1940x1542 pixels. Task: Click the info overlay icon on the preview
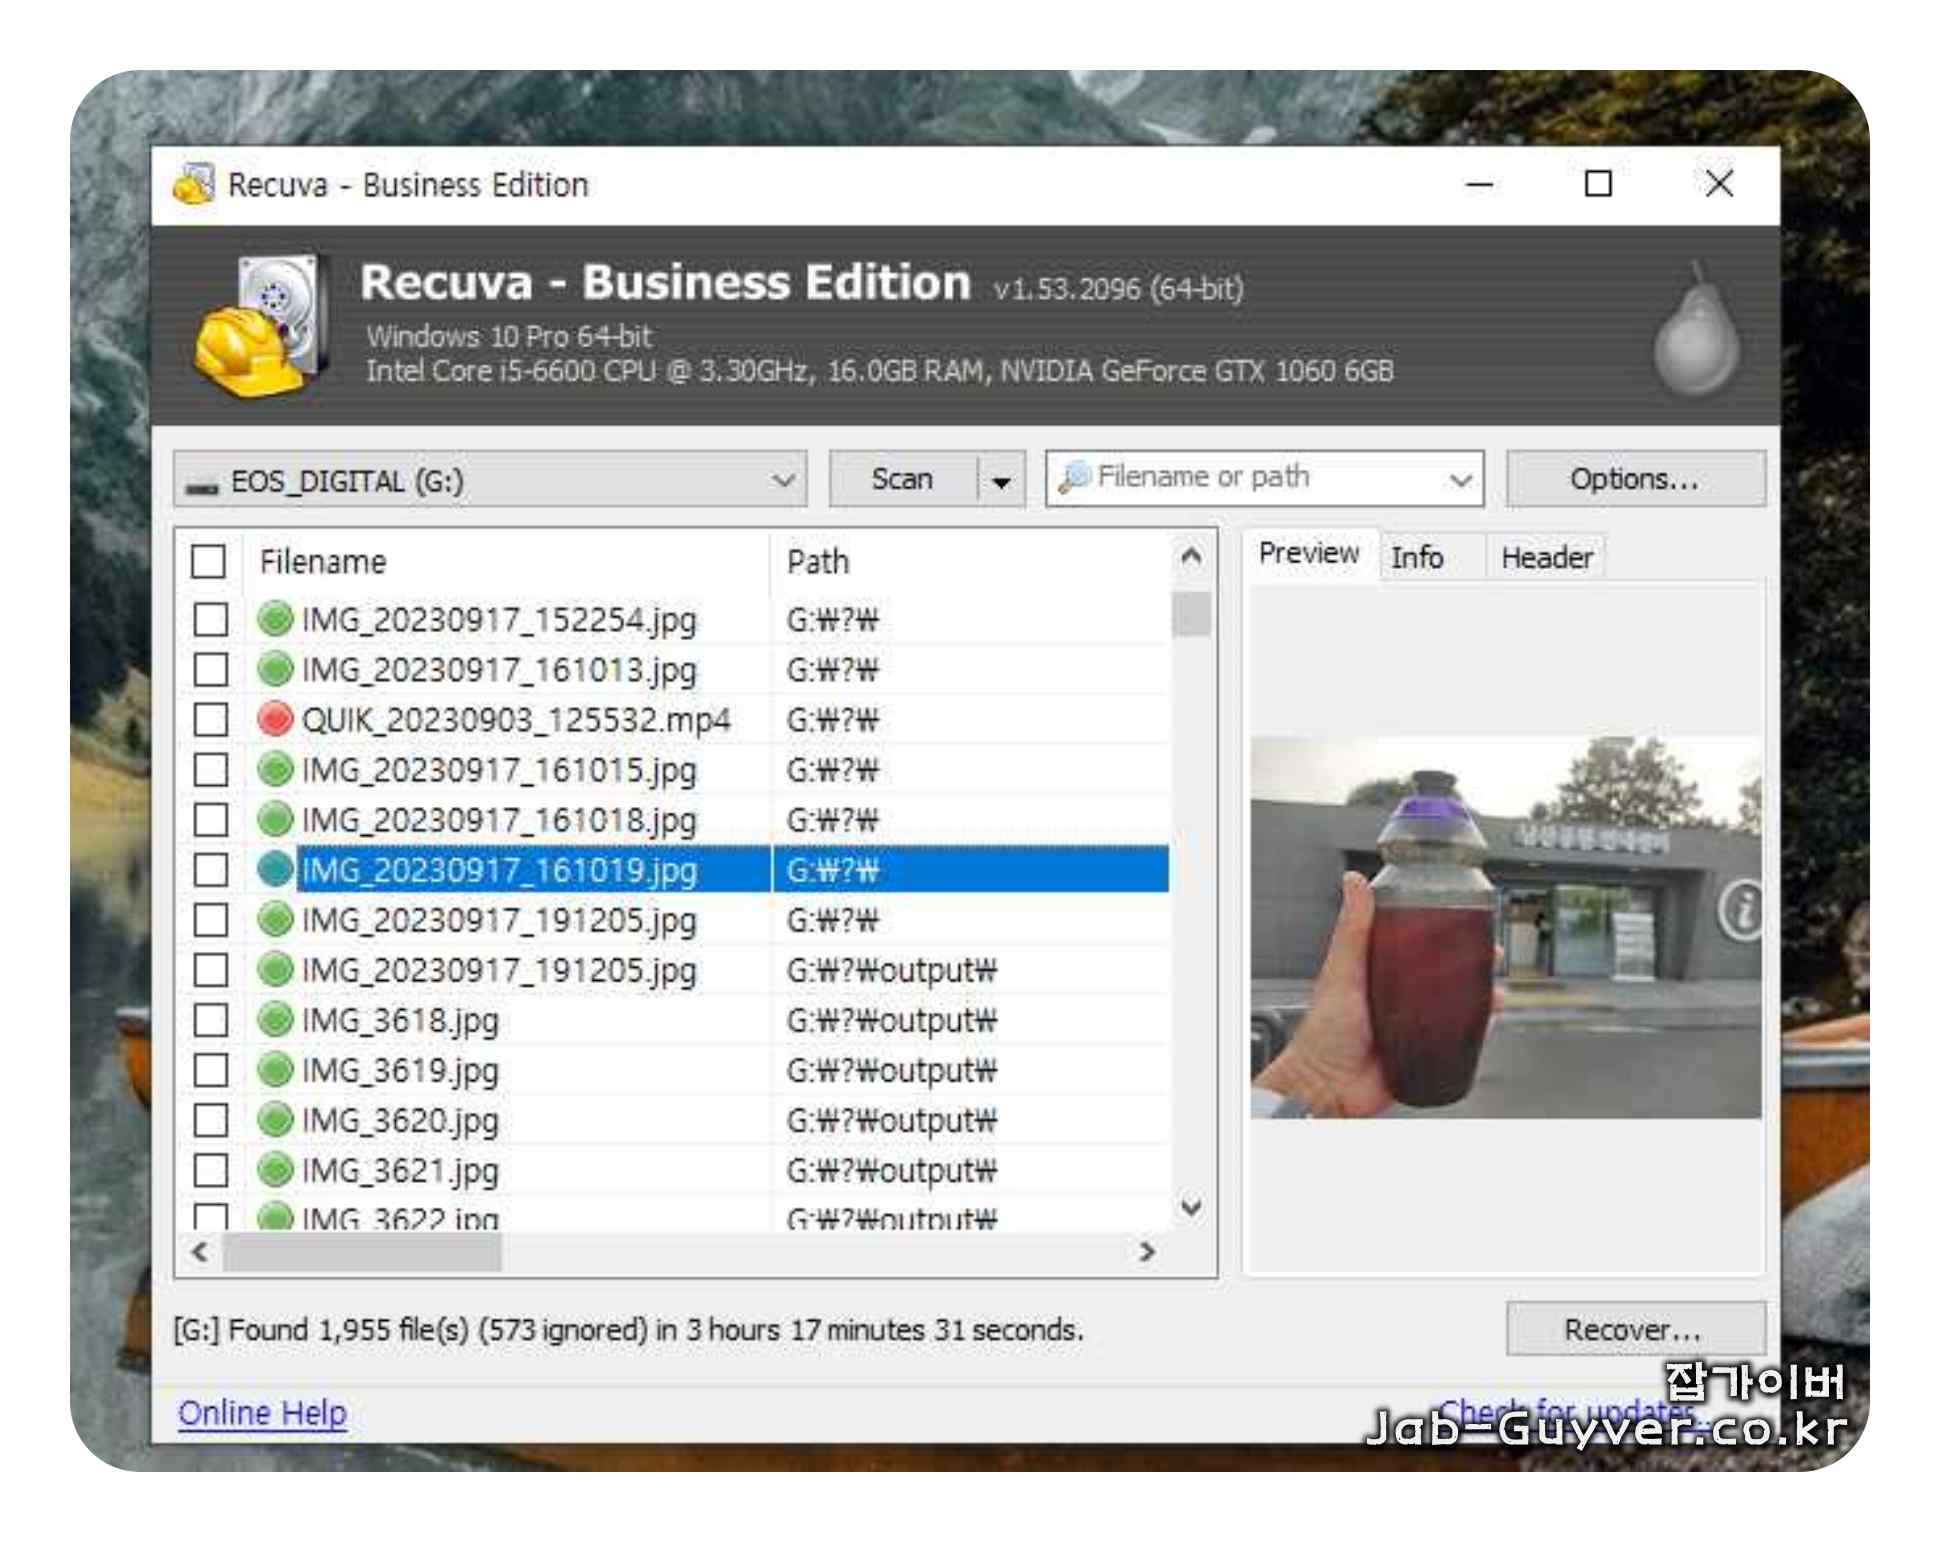(x=1741, y=910)
